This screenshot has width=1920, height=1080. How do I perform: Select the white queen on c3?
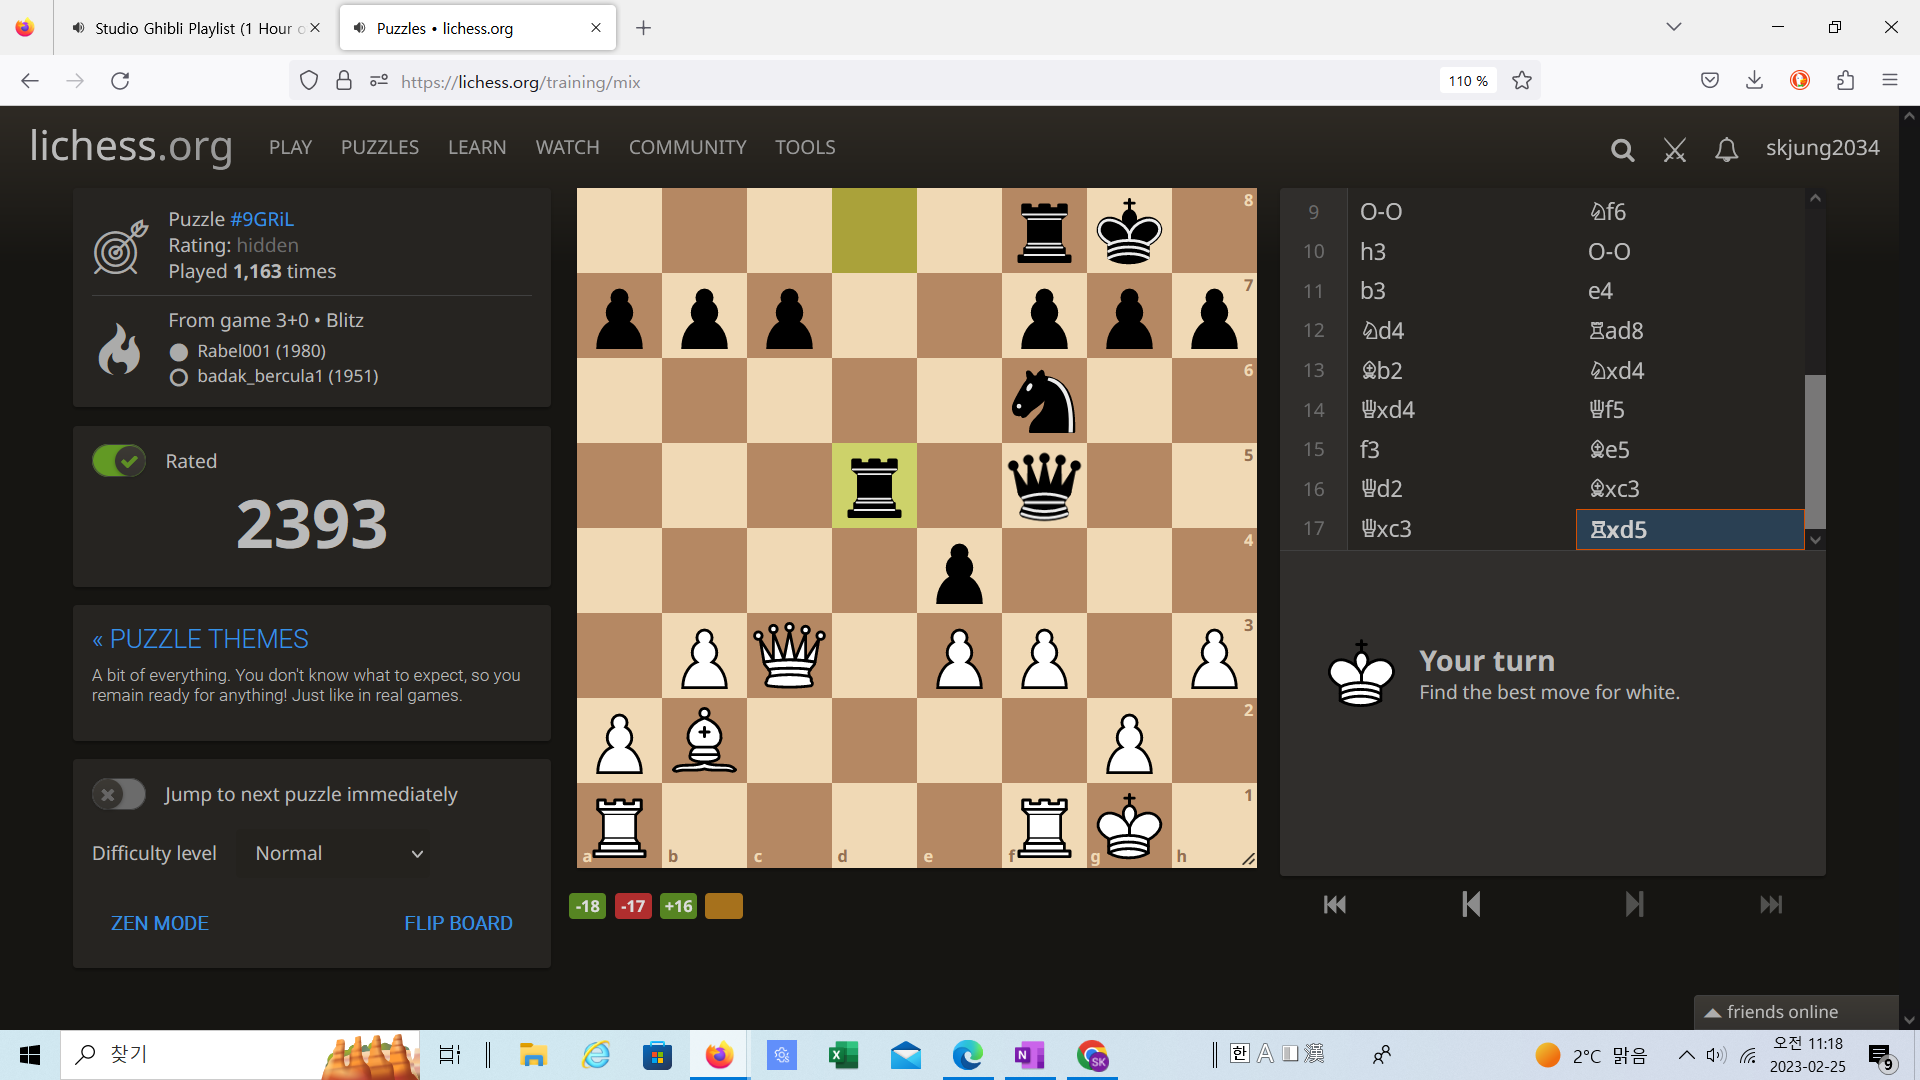(x=789, y=656)
